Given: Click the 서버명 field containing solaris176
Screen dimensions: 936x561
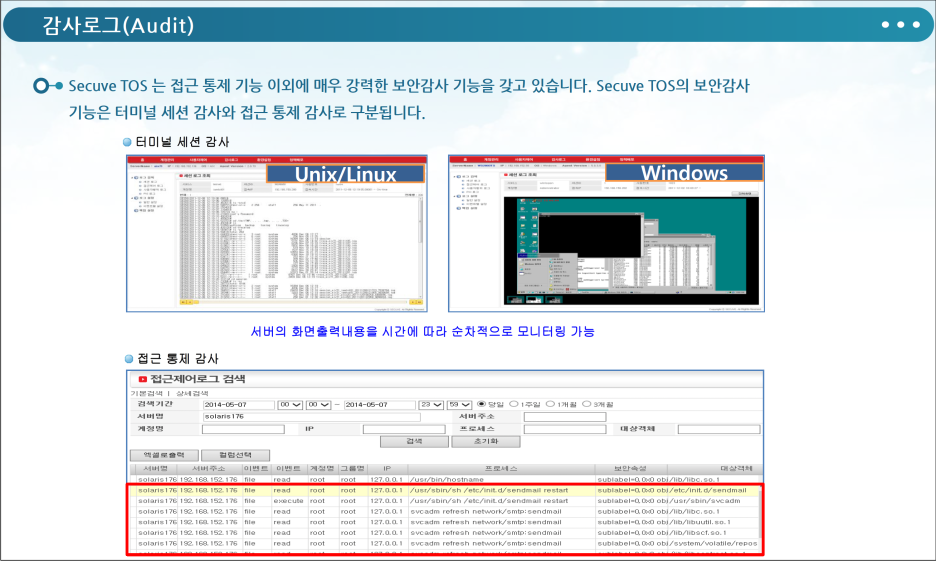Looking at the screenshot, I should point(311,417).
